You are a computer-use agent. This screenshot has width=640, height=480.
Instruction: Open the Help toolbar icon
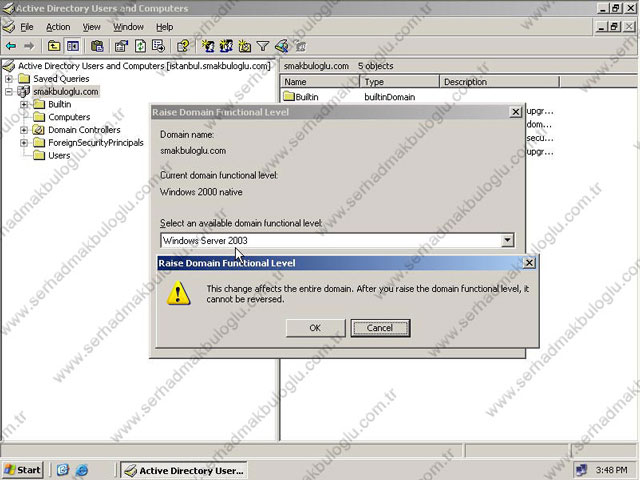pos(183,46)
